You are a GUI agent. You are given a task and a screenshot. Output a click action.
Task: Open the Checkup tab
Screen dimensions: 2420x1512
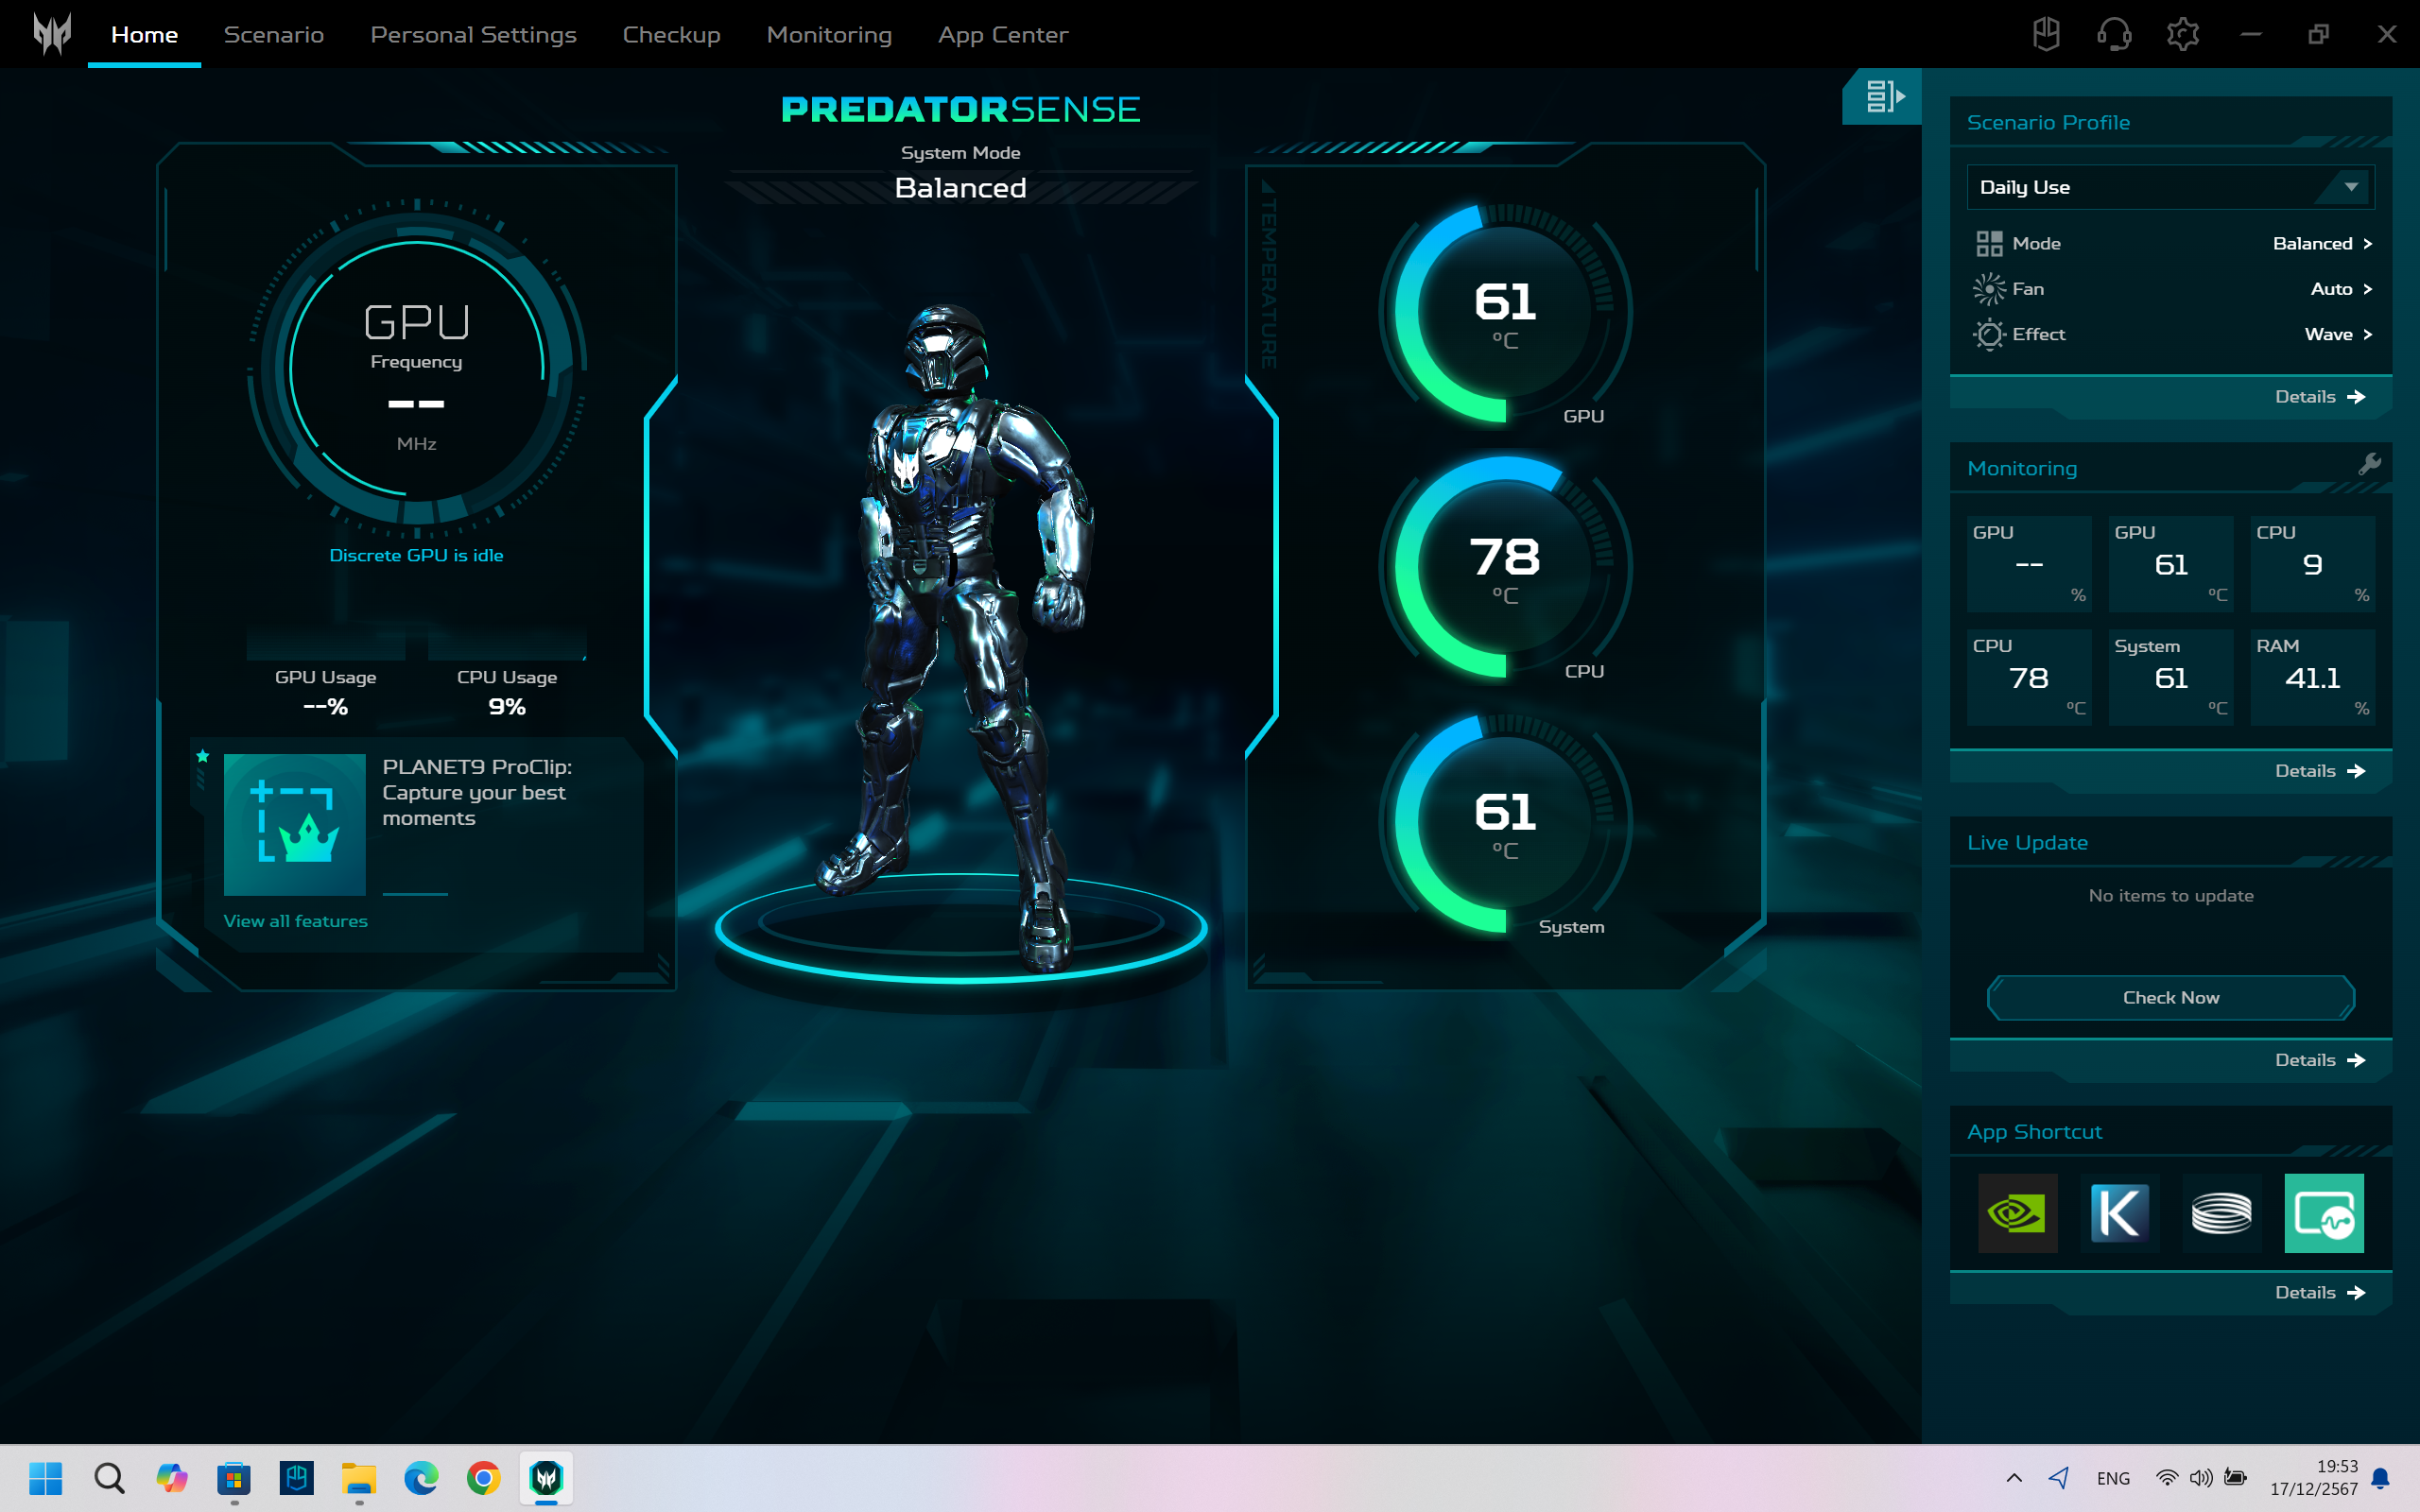tap(671, 34)
